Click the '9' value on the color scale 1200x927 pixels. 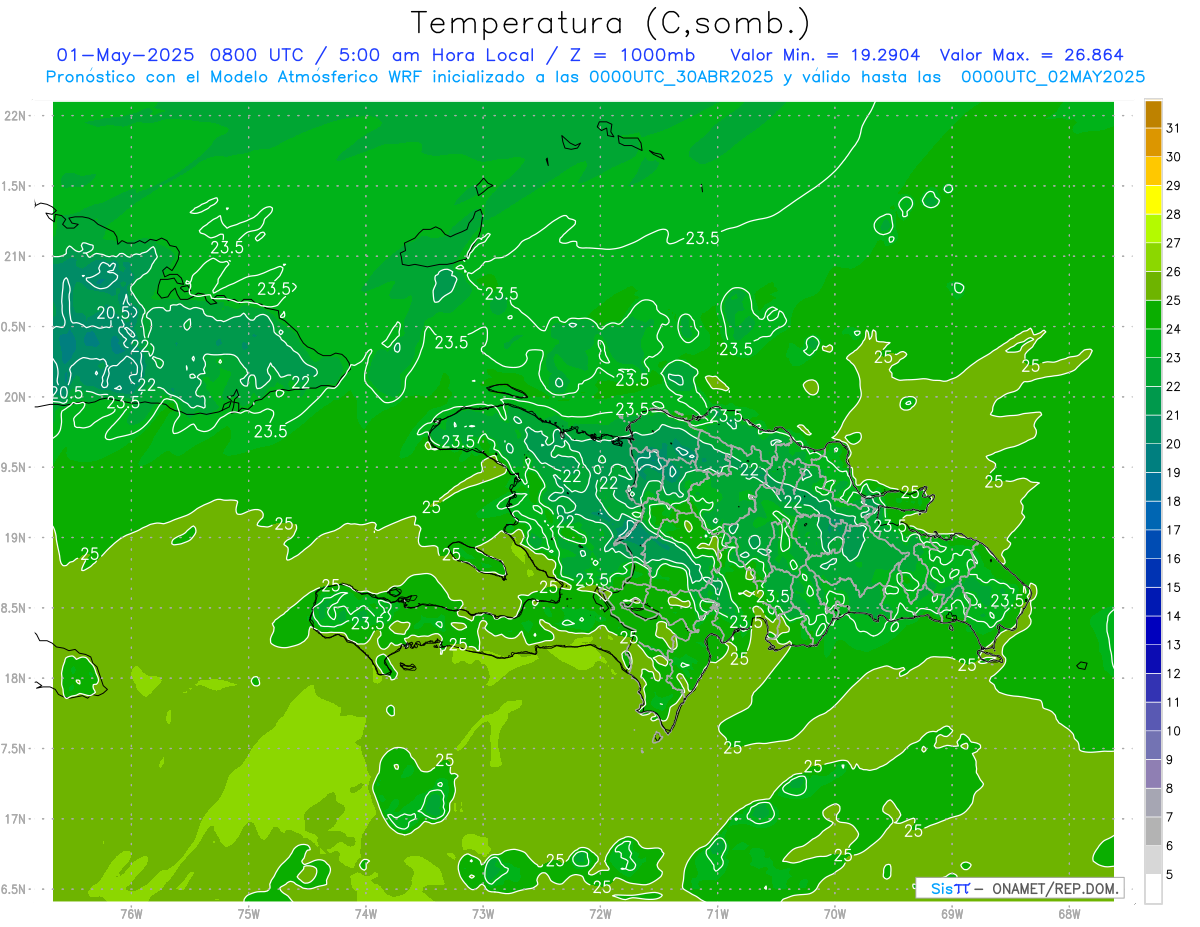click(1170, 759)
